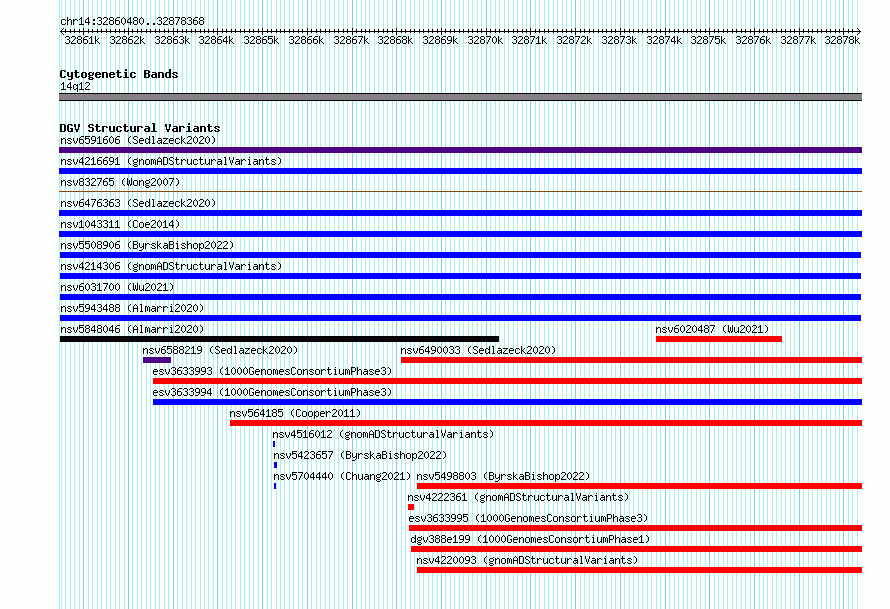Click the 32878k ruler position
The image size is (890, 609).
pyautogui.click(x=842, y=40)
